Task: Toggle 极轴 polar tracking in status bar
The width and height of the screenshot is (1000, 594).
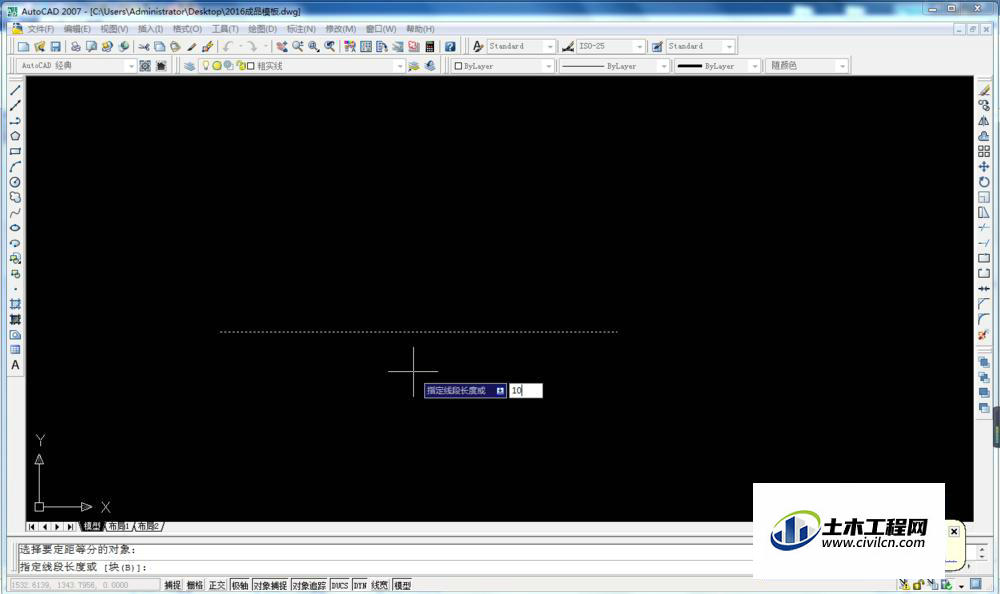Action: [x=239, y=585]
